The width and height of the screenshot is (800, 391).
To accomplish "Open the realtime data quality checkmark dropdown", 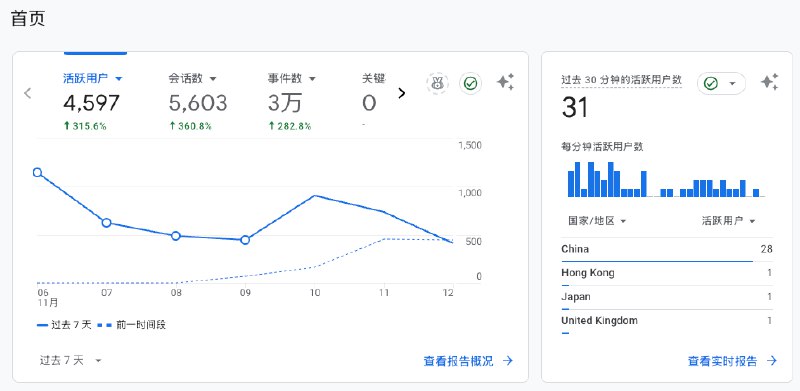I will (x=721, y=83).
